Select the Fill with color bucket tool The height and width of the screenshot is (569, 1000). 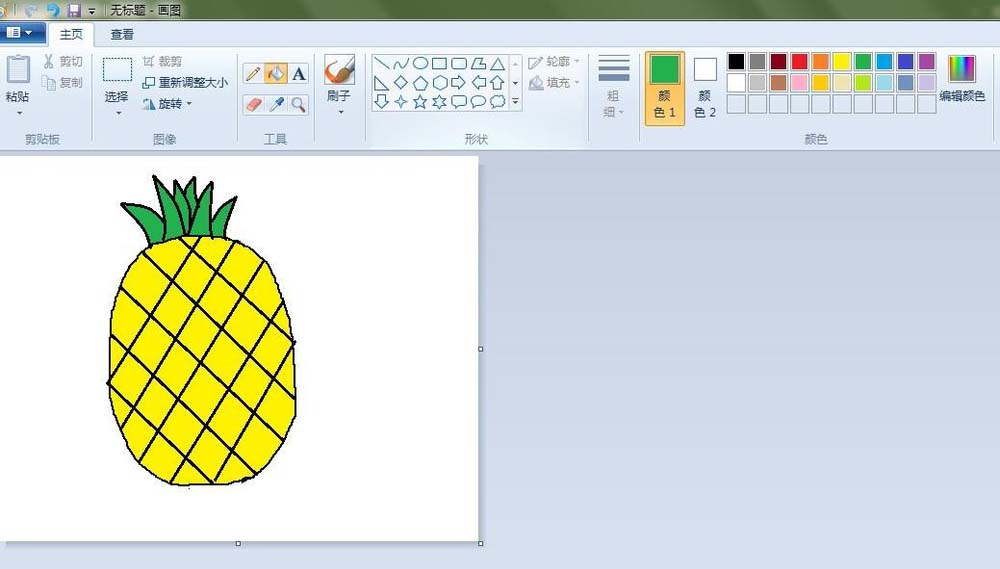(x=276, y=74)
